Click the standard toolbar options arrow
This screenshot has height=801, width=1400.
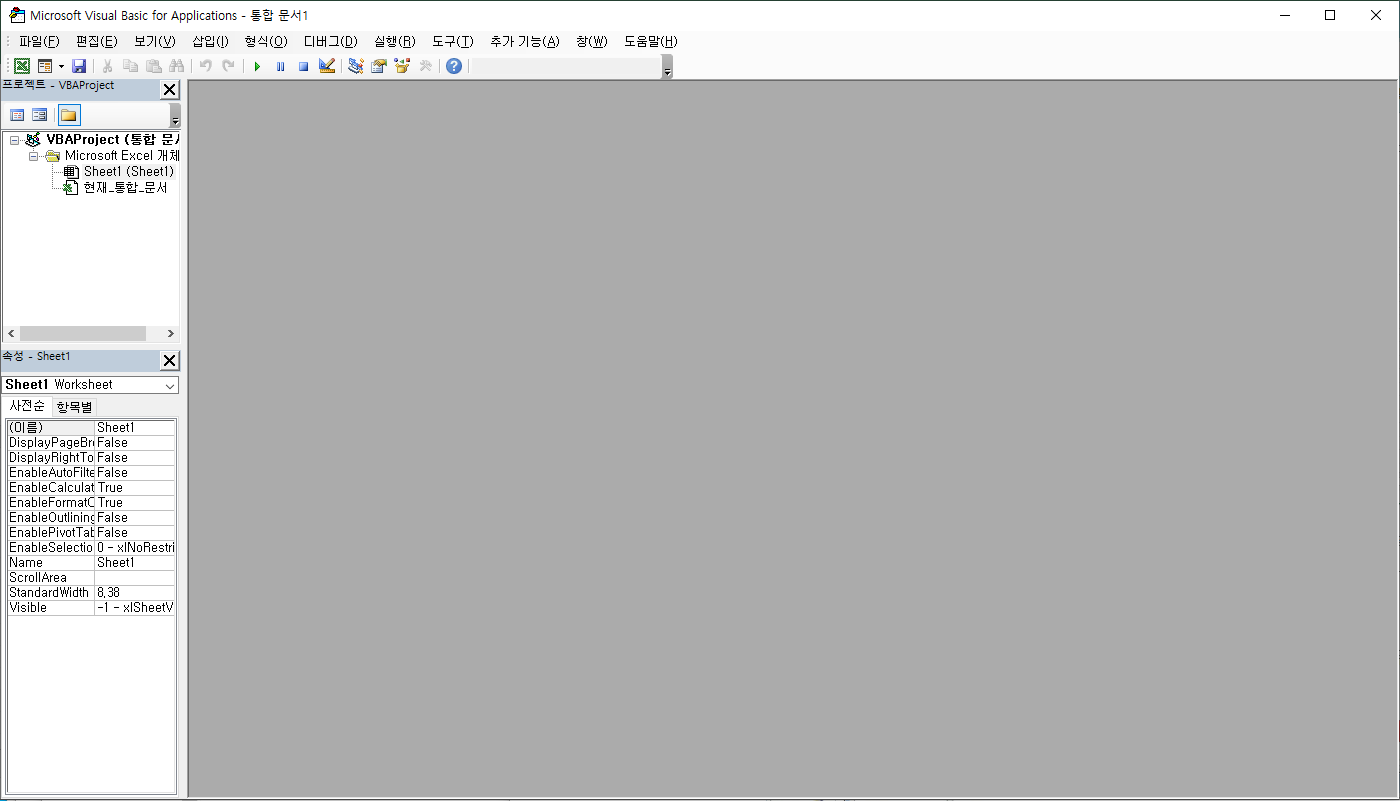pyautogui.click(x=667, y=67)
